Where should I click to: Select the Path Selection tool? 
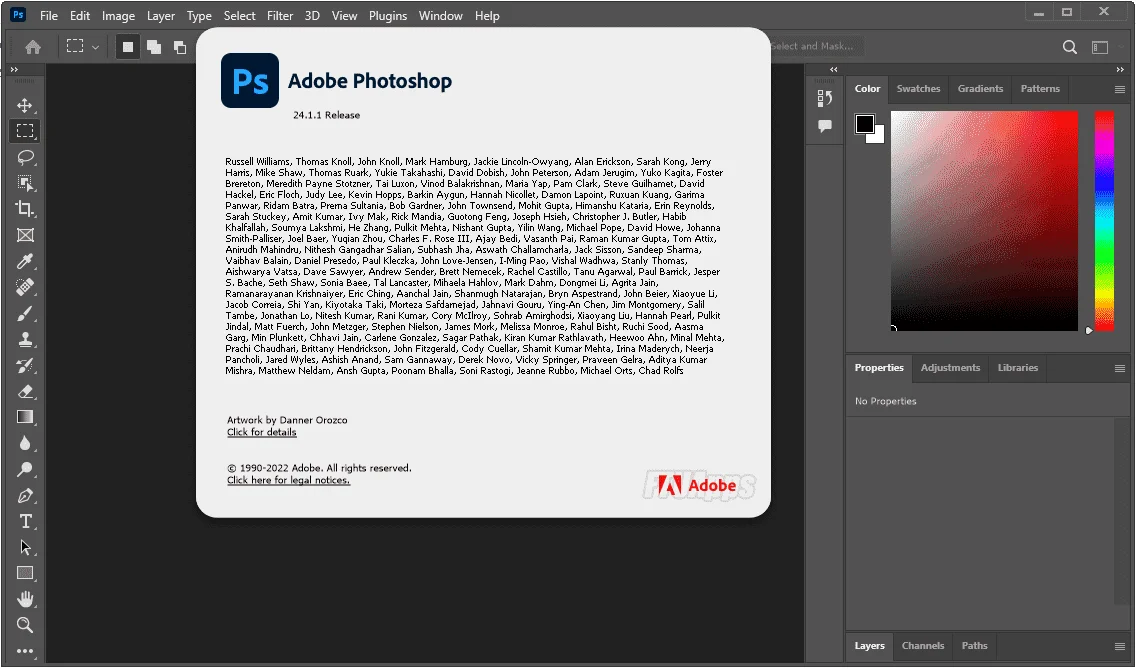(x=25, y=547)
